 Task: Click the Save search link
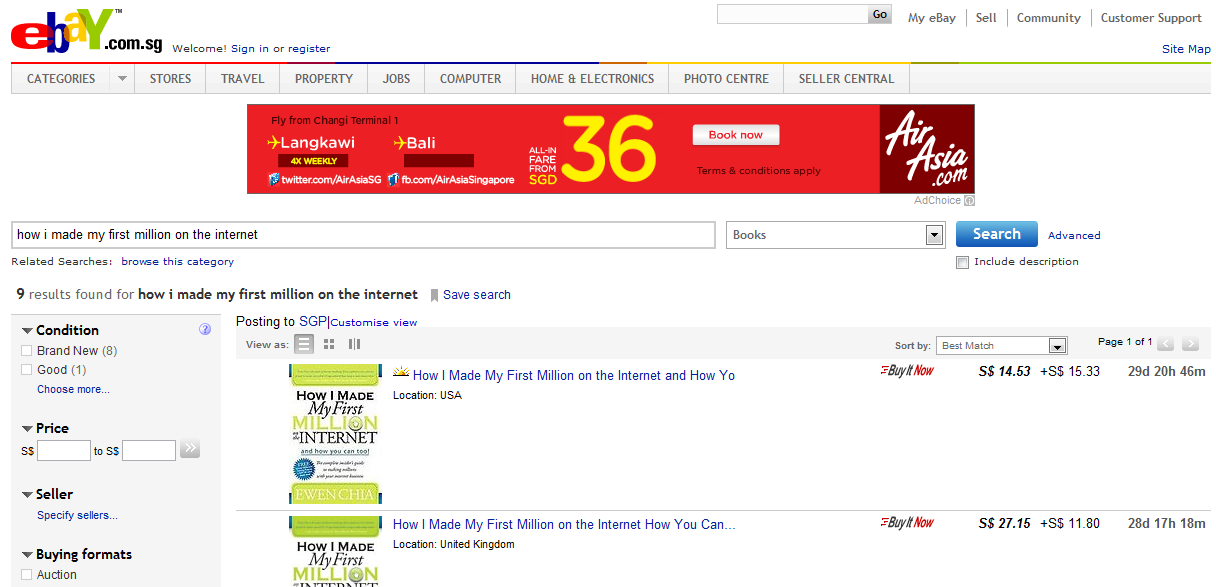coord(477,295)
